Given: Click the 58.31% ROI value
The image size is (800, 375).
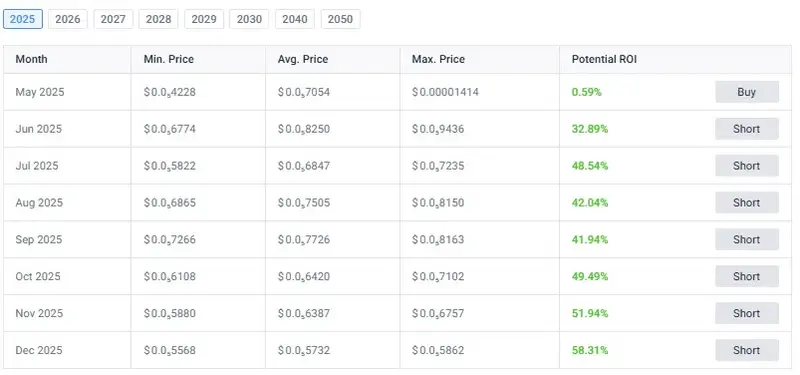Looking at the screenshot, I should point(590,350).
